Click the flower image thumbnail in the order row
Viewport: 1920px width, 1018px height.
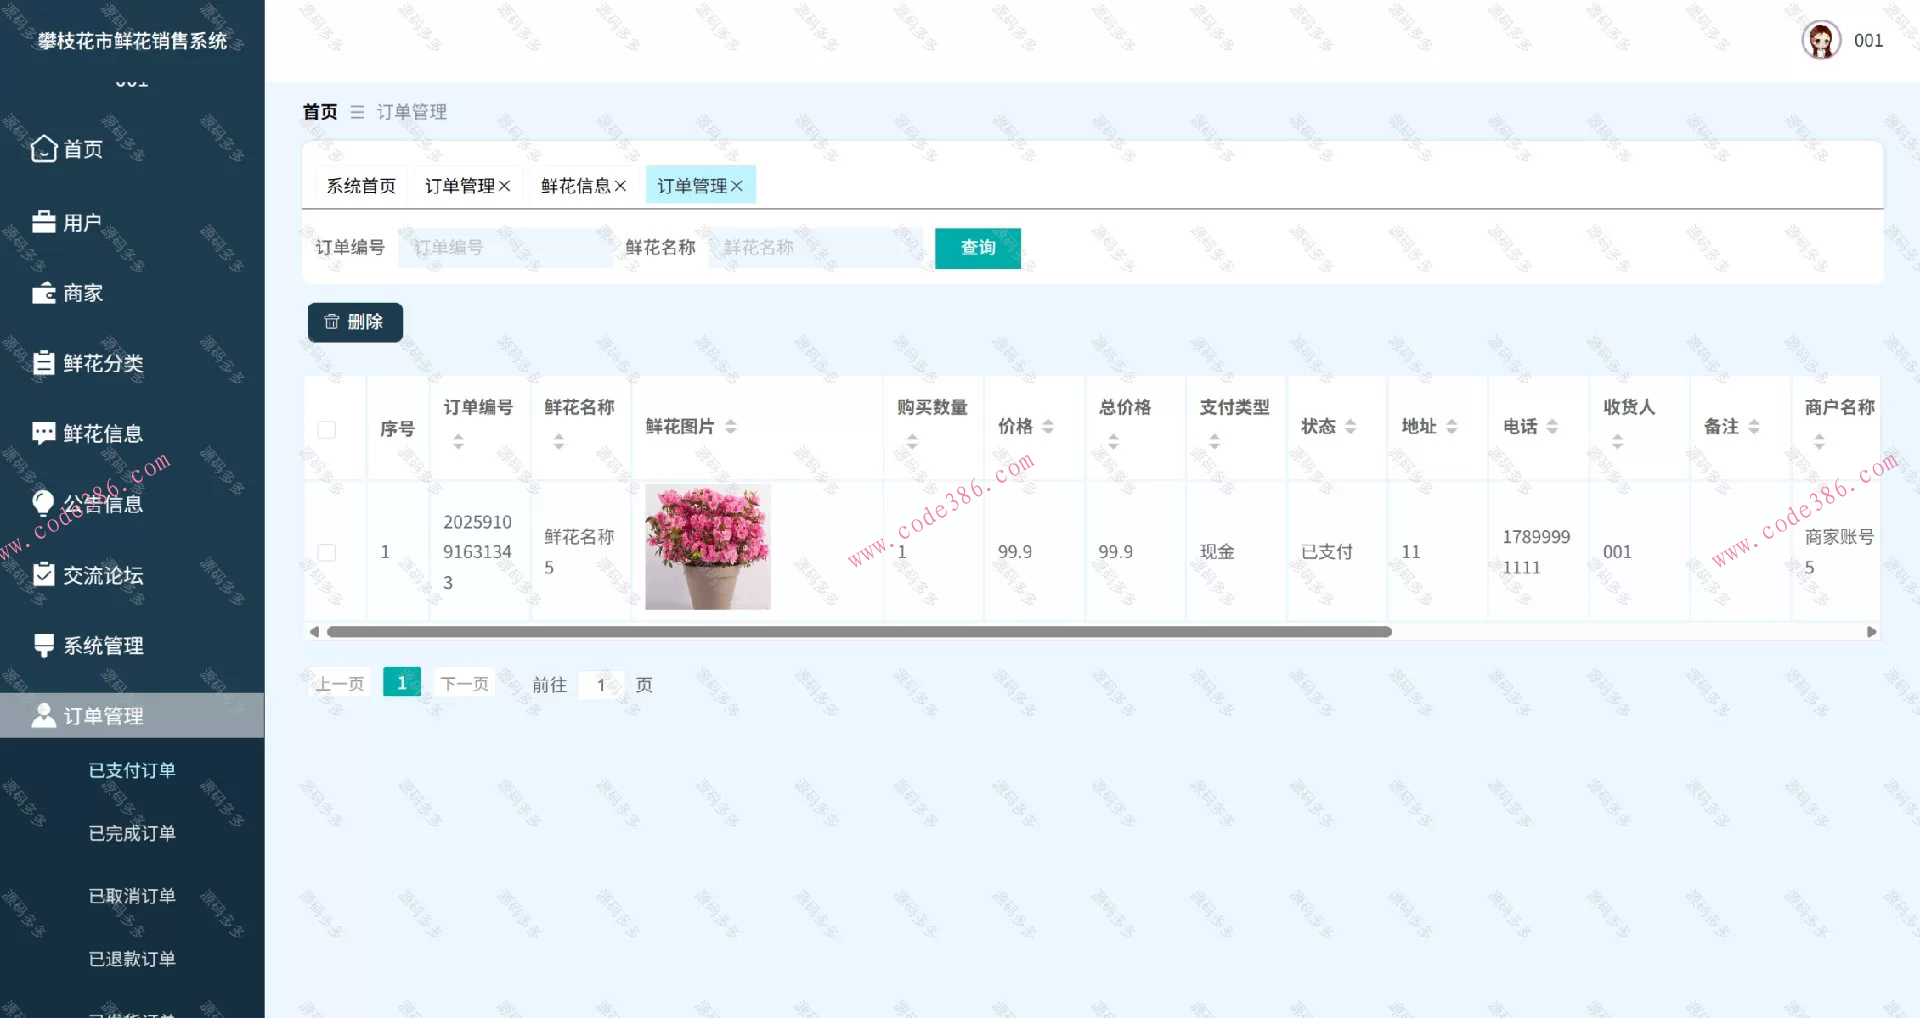pos(707,547)
